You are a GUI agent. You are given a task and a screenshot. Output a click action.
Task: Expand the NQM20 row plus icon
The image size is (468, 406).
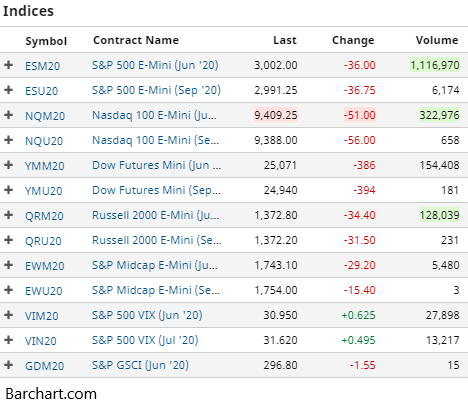(9, 115)
